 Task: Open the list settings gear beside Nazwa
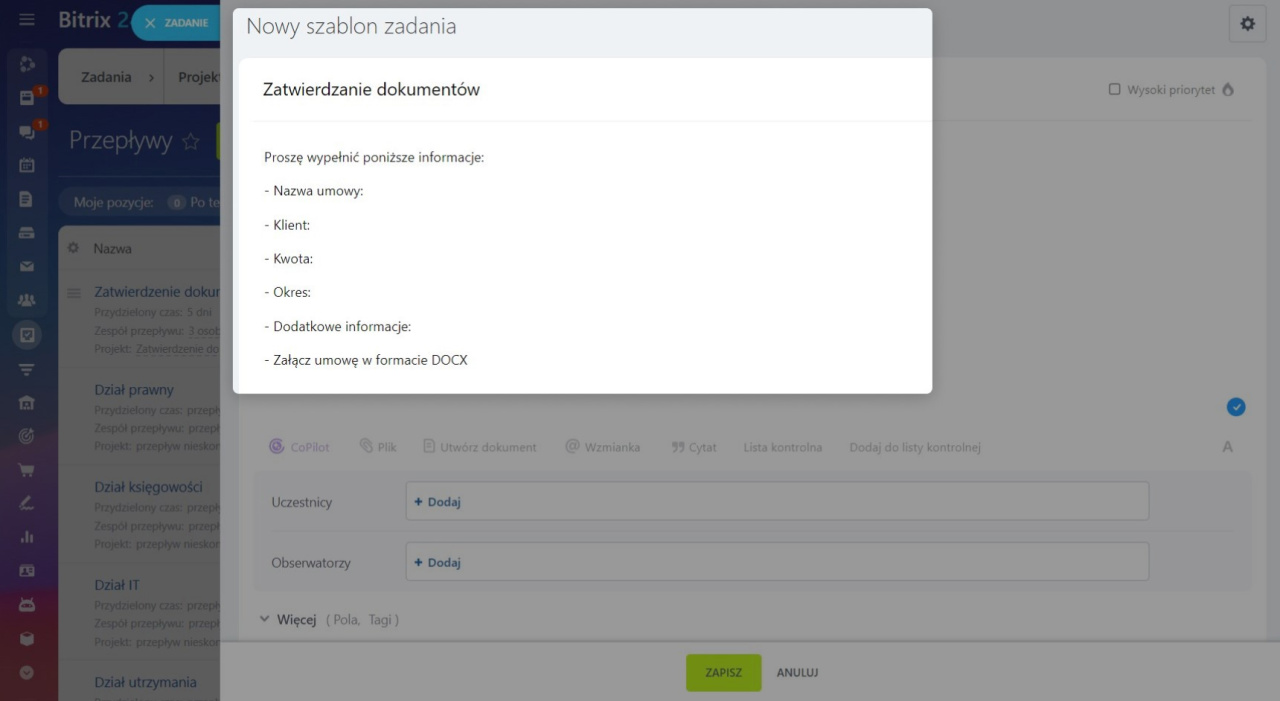[73, 248]
